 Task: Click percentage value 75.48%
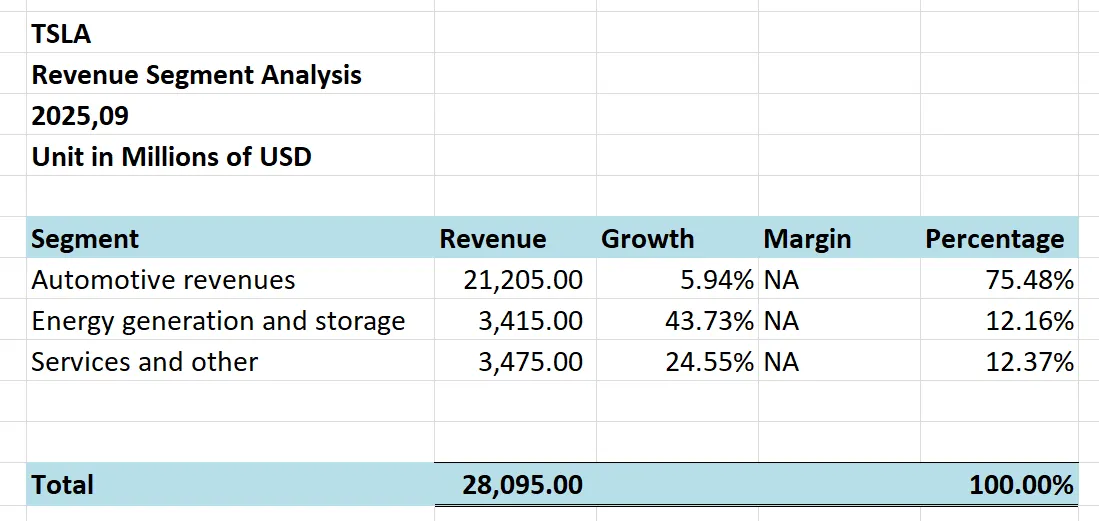[x=999, y=279]
